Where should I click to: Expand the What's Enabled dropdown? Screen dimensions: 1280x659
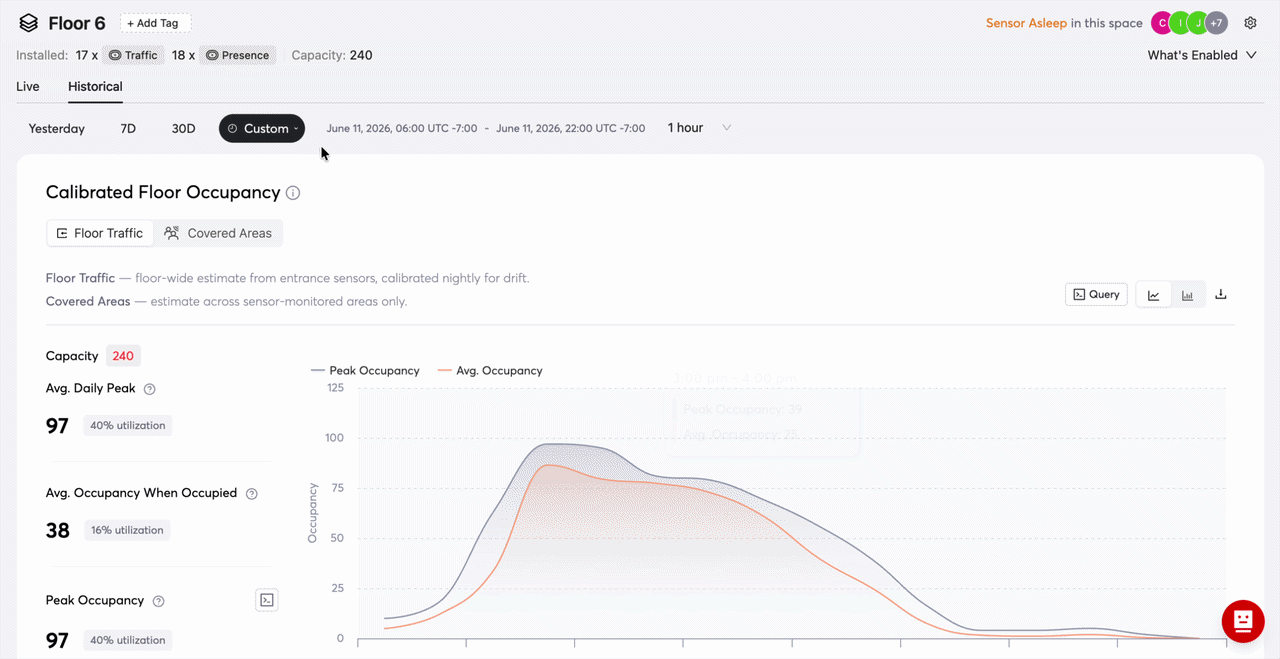pyautogui.click(x=1202, y=55)
